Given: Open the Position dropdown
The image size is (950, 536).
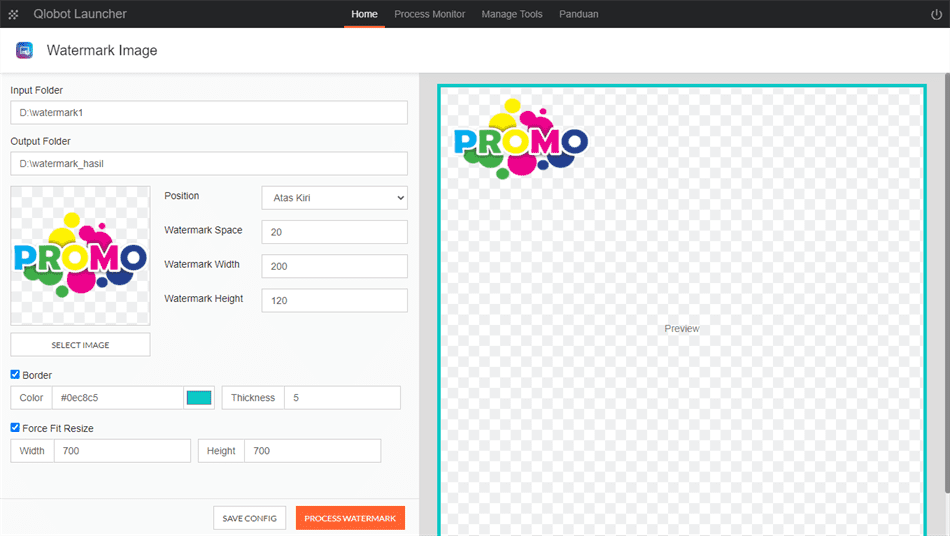Looking at the screenshot, I should [334, 198].
